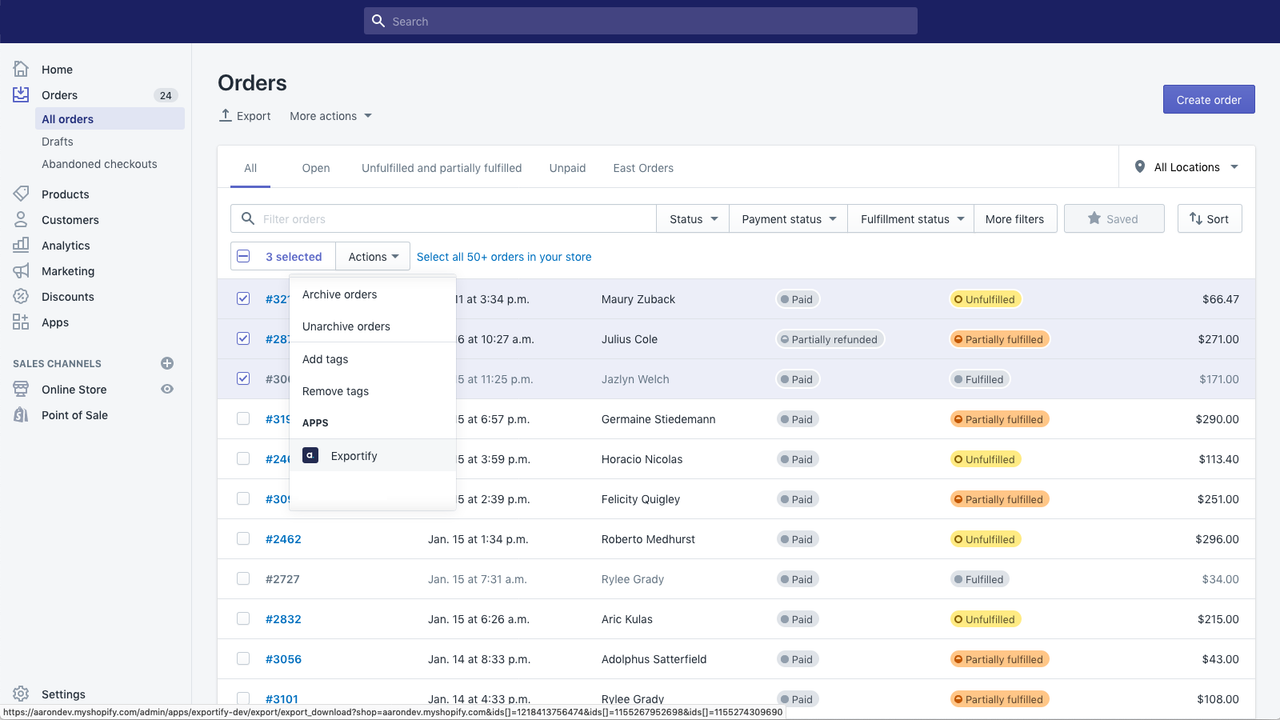Deselect all using the bulk selection checkbox

(243, 256)
